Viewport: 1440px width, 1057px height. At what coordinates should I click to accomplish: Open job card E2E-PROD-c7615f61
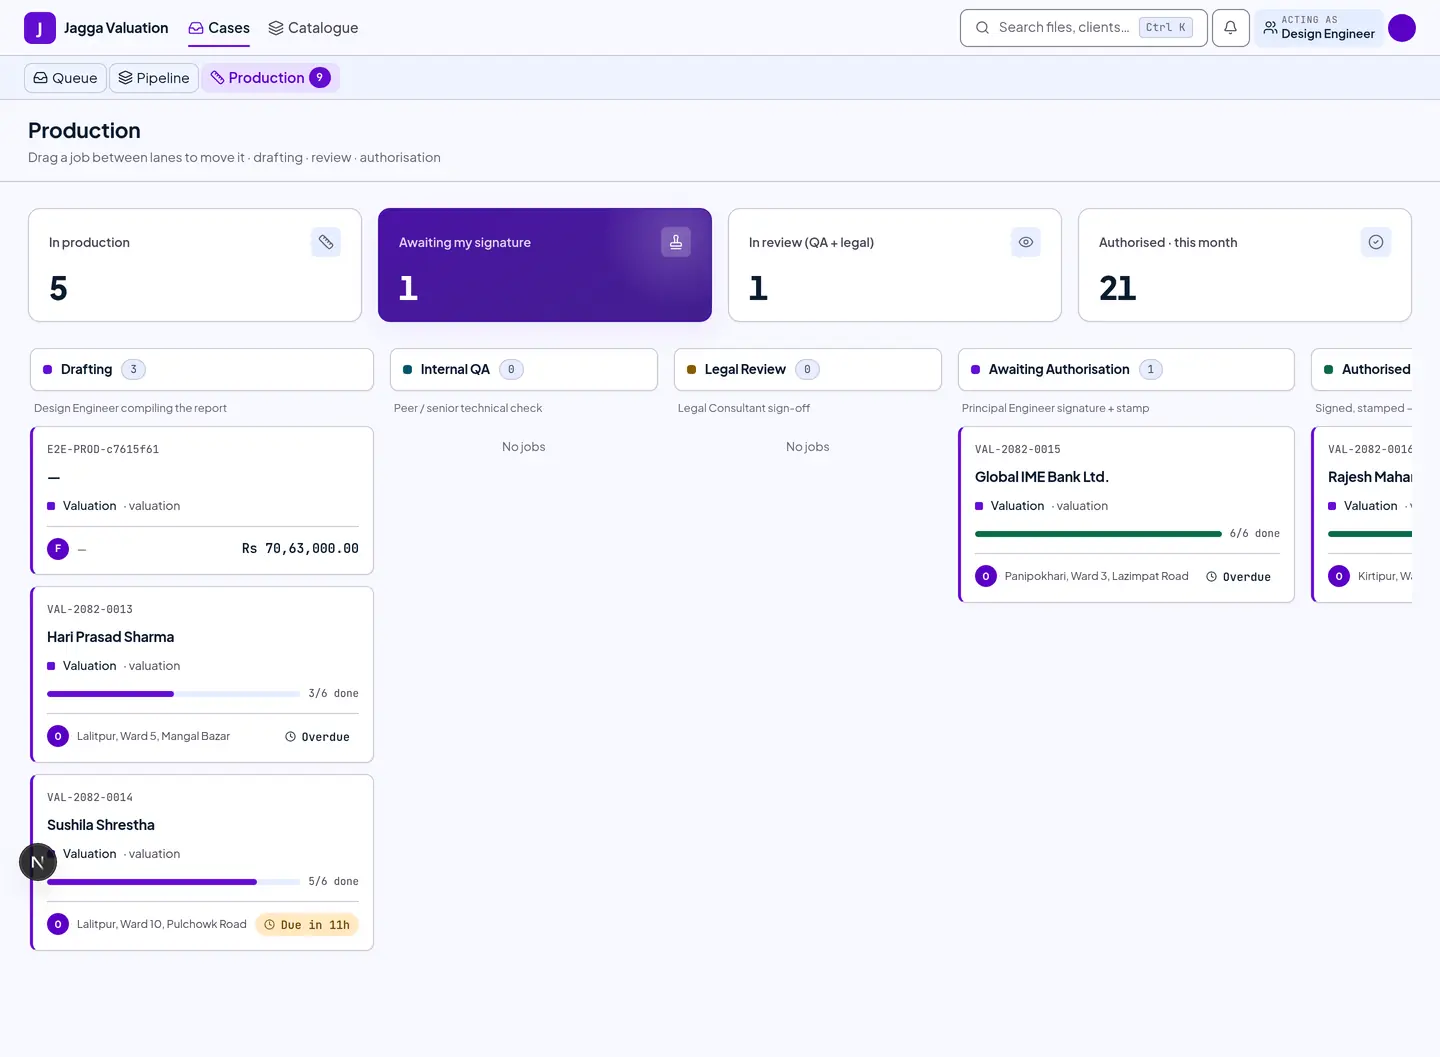tap(202, 501)
